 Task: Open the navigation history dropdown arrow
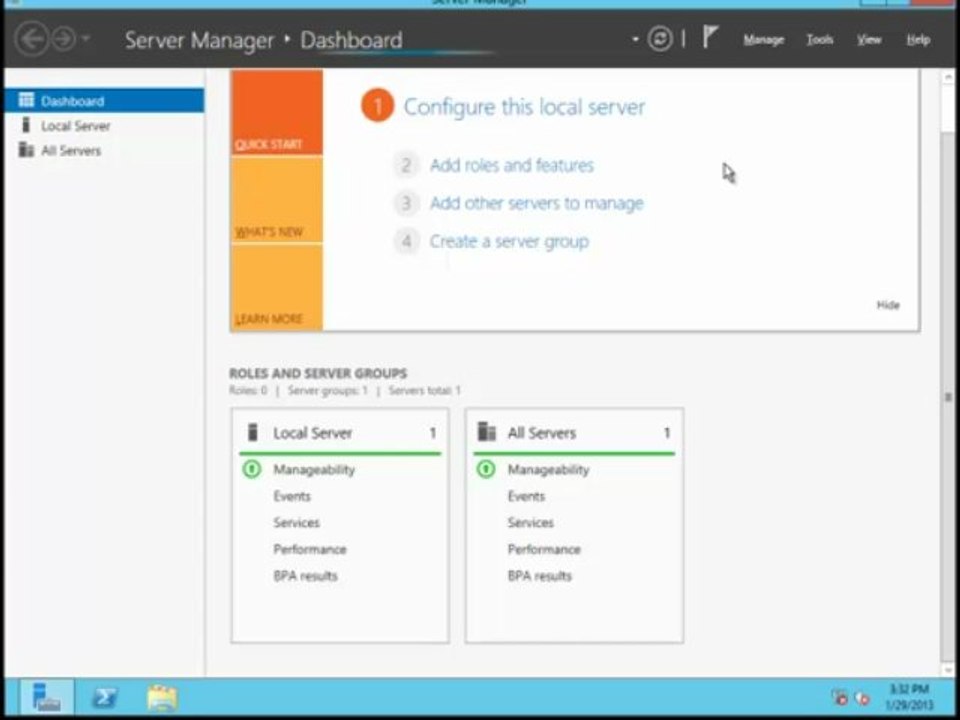pyautogui.click(x=86, y=39)
